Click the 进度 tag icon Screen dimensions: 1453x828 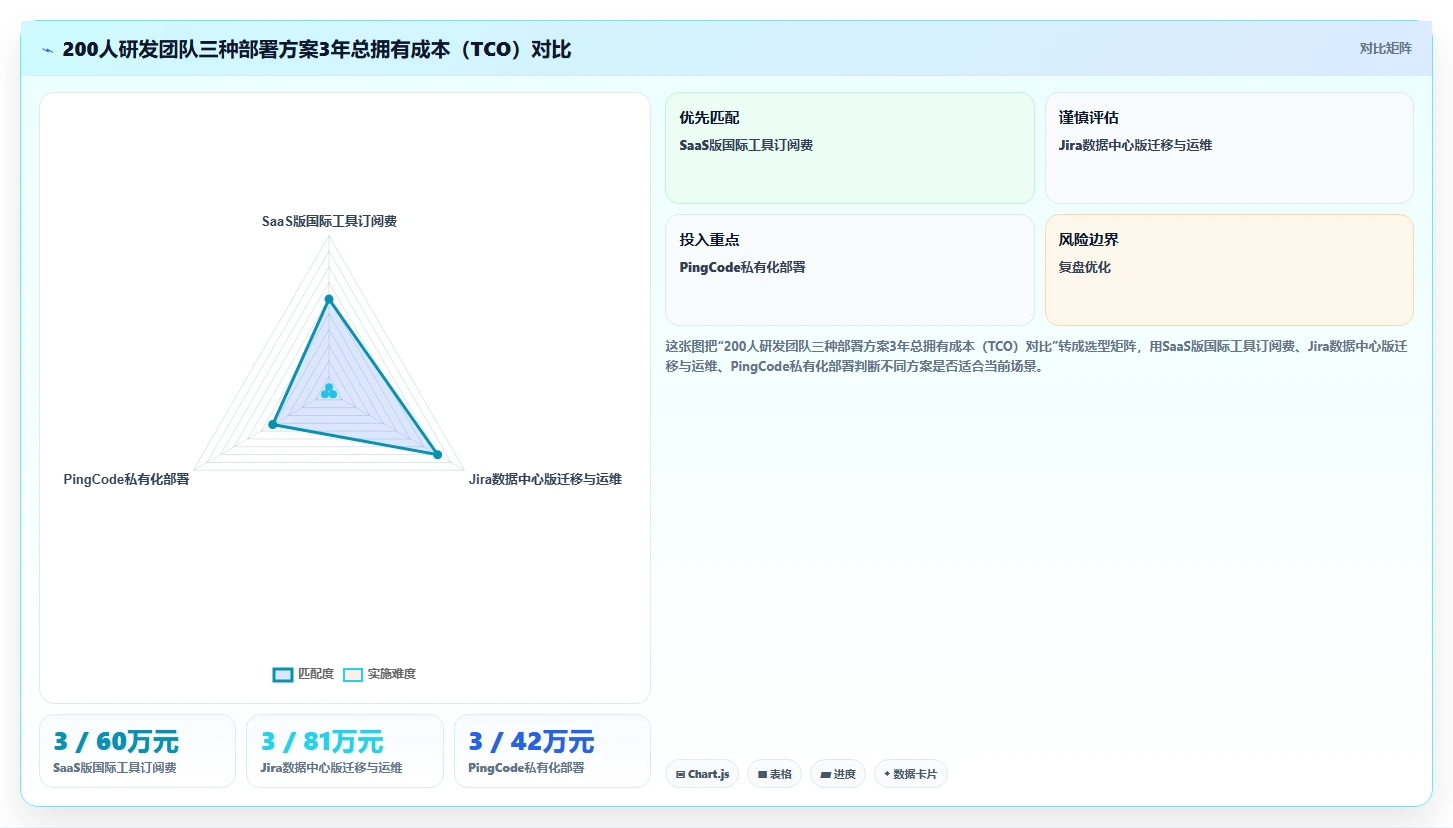coord(826,774)
